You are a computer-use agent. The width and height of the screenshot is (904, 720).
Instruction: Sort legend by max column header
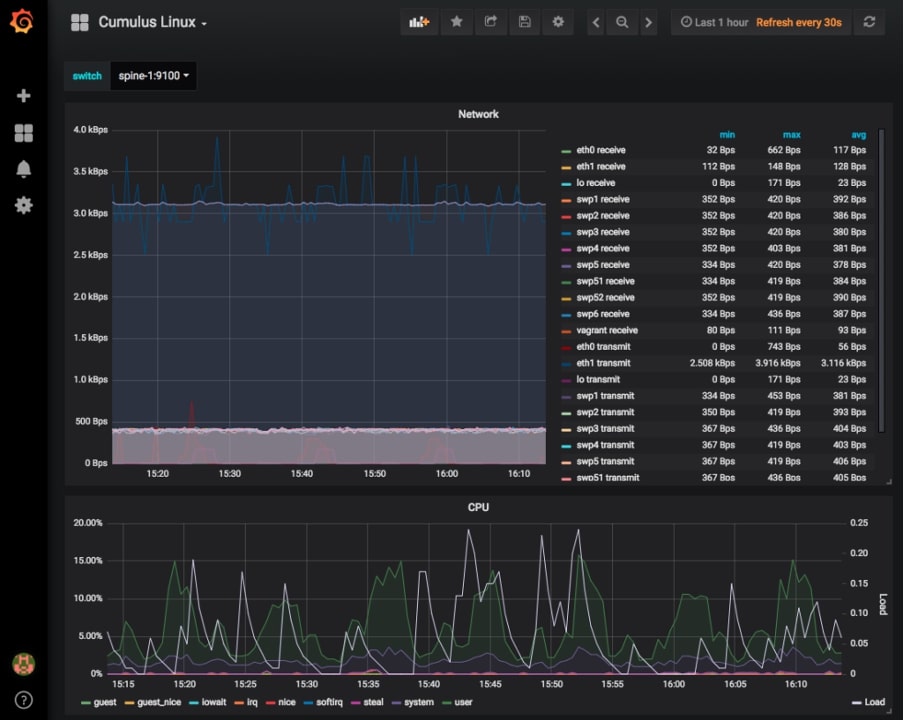click(x=791, y=135)
